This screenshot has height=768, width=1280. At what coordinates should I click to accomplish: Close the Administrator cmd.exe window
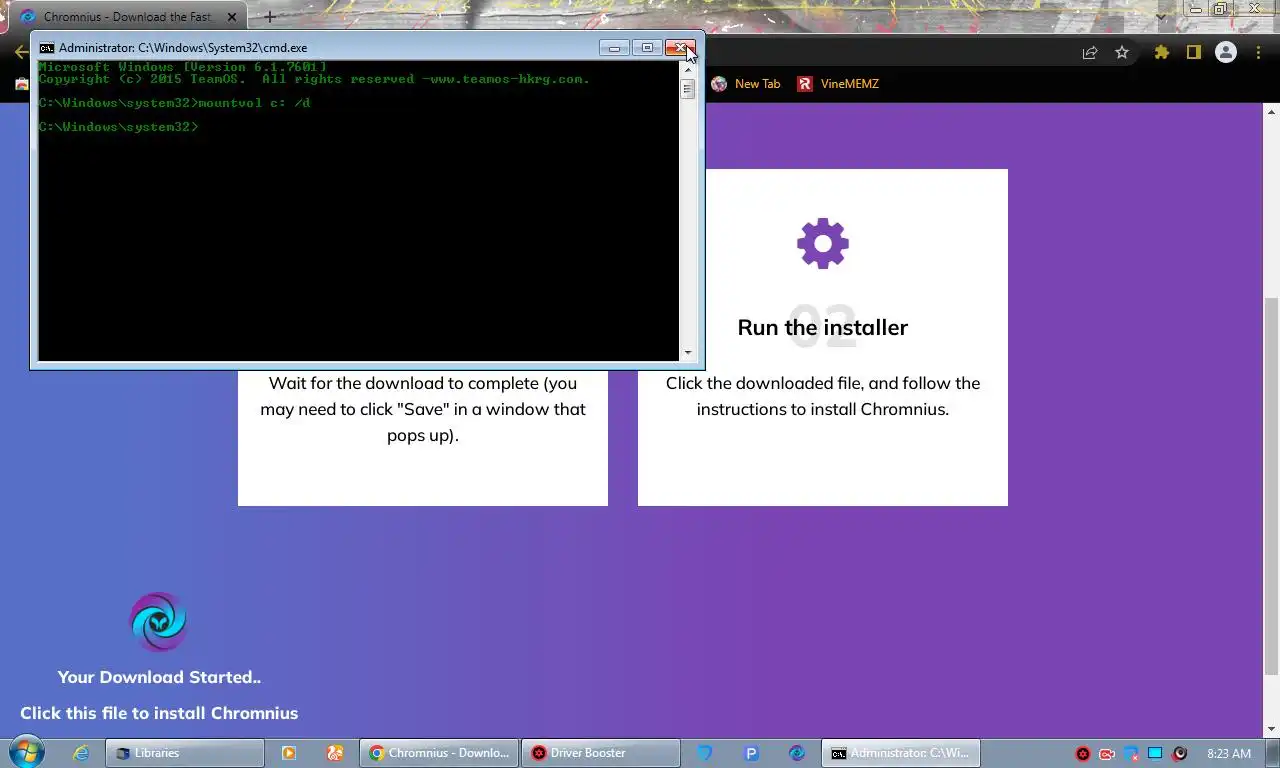coord(680,47)
